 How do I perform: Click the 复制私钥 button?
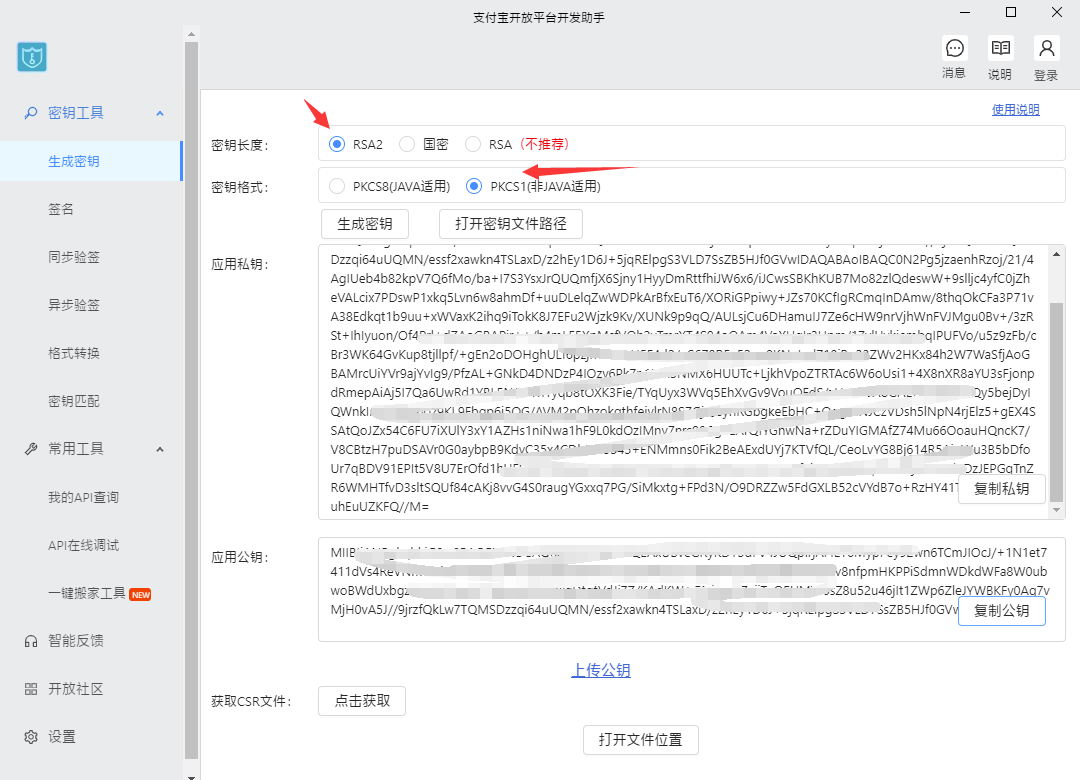1001,489
